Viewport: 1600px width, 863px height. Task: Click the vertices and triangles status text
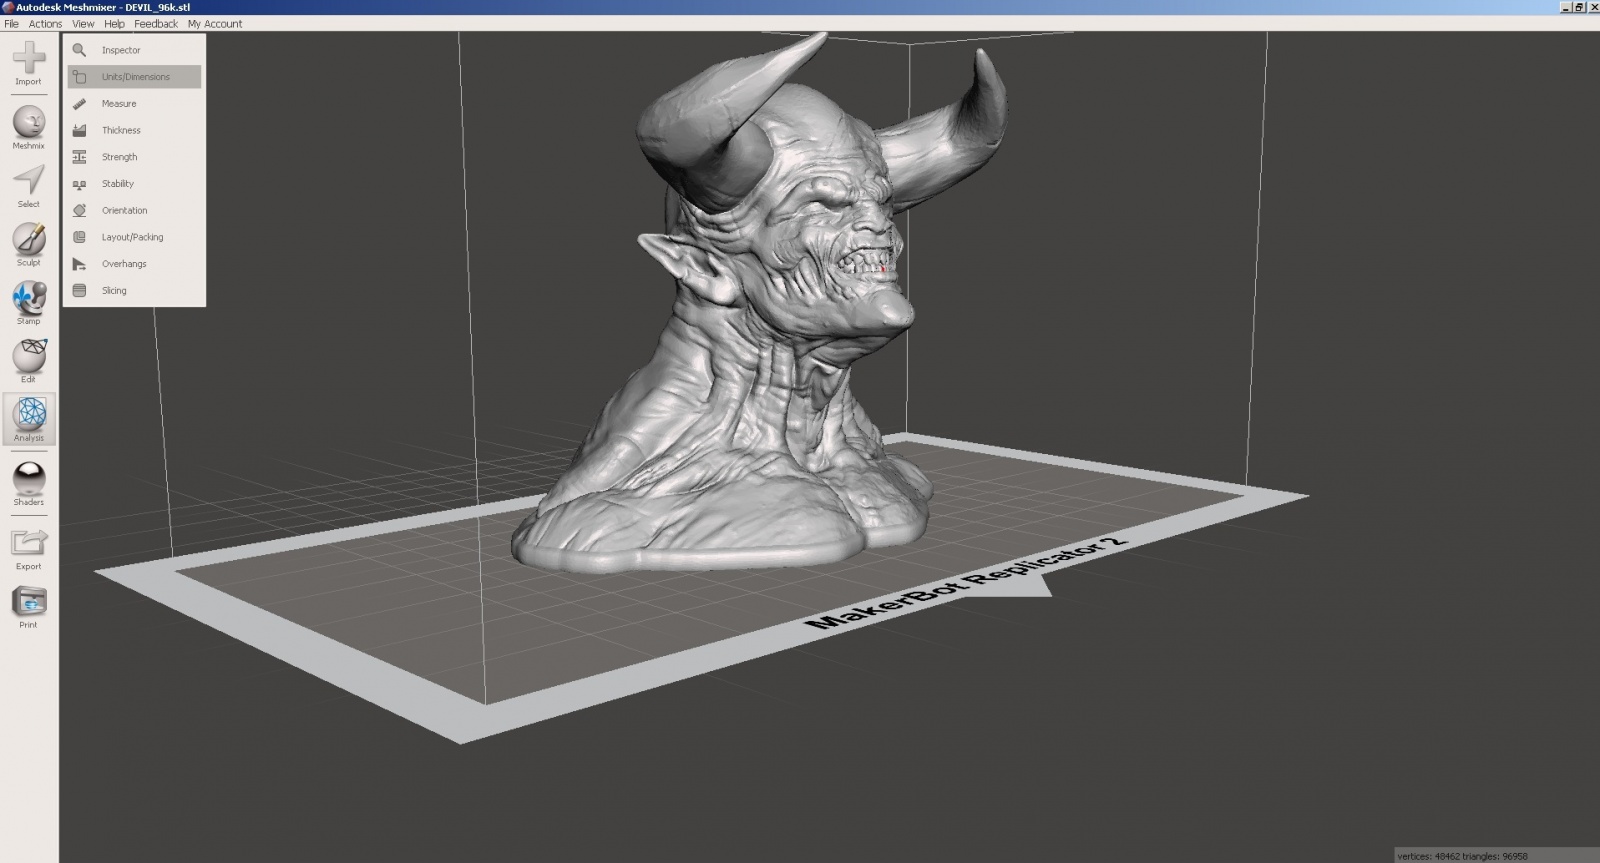(x=1463, y=856)
